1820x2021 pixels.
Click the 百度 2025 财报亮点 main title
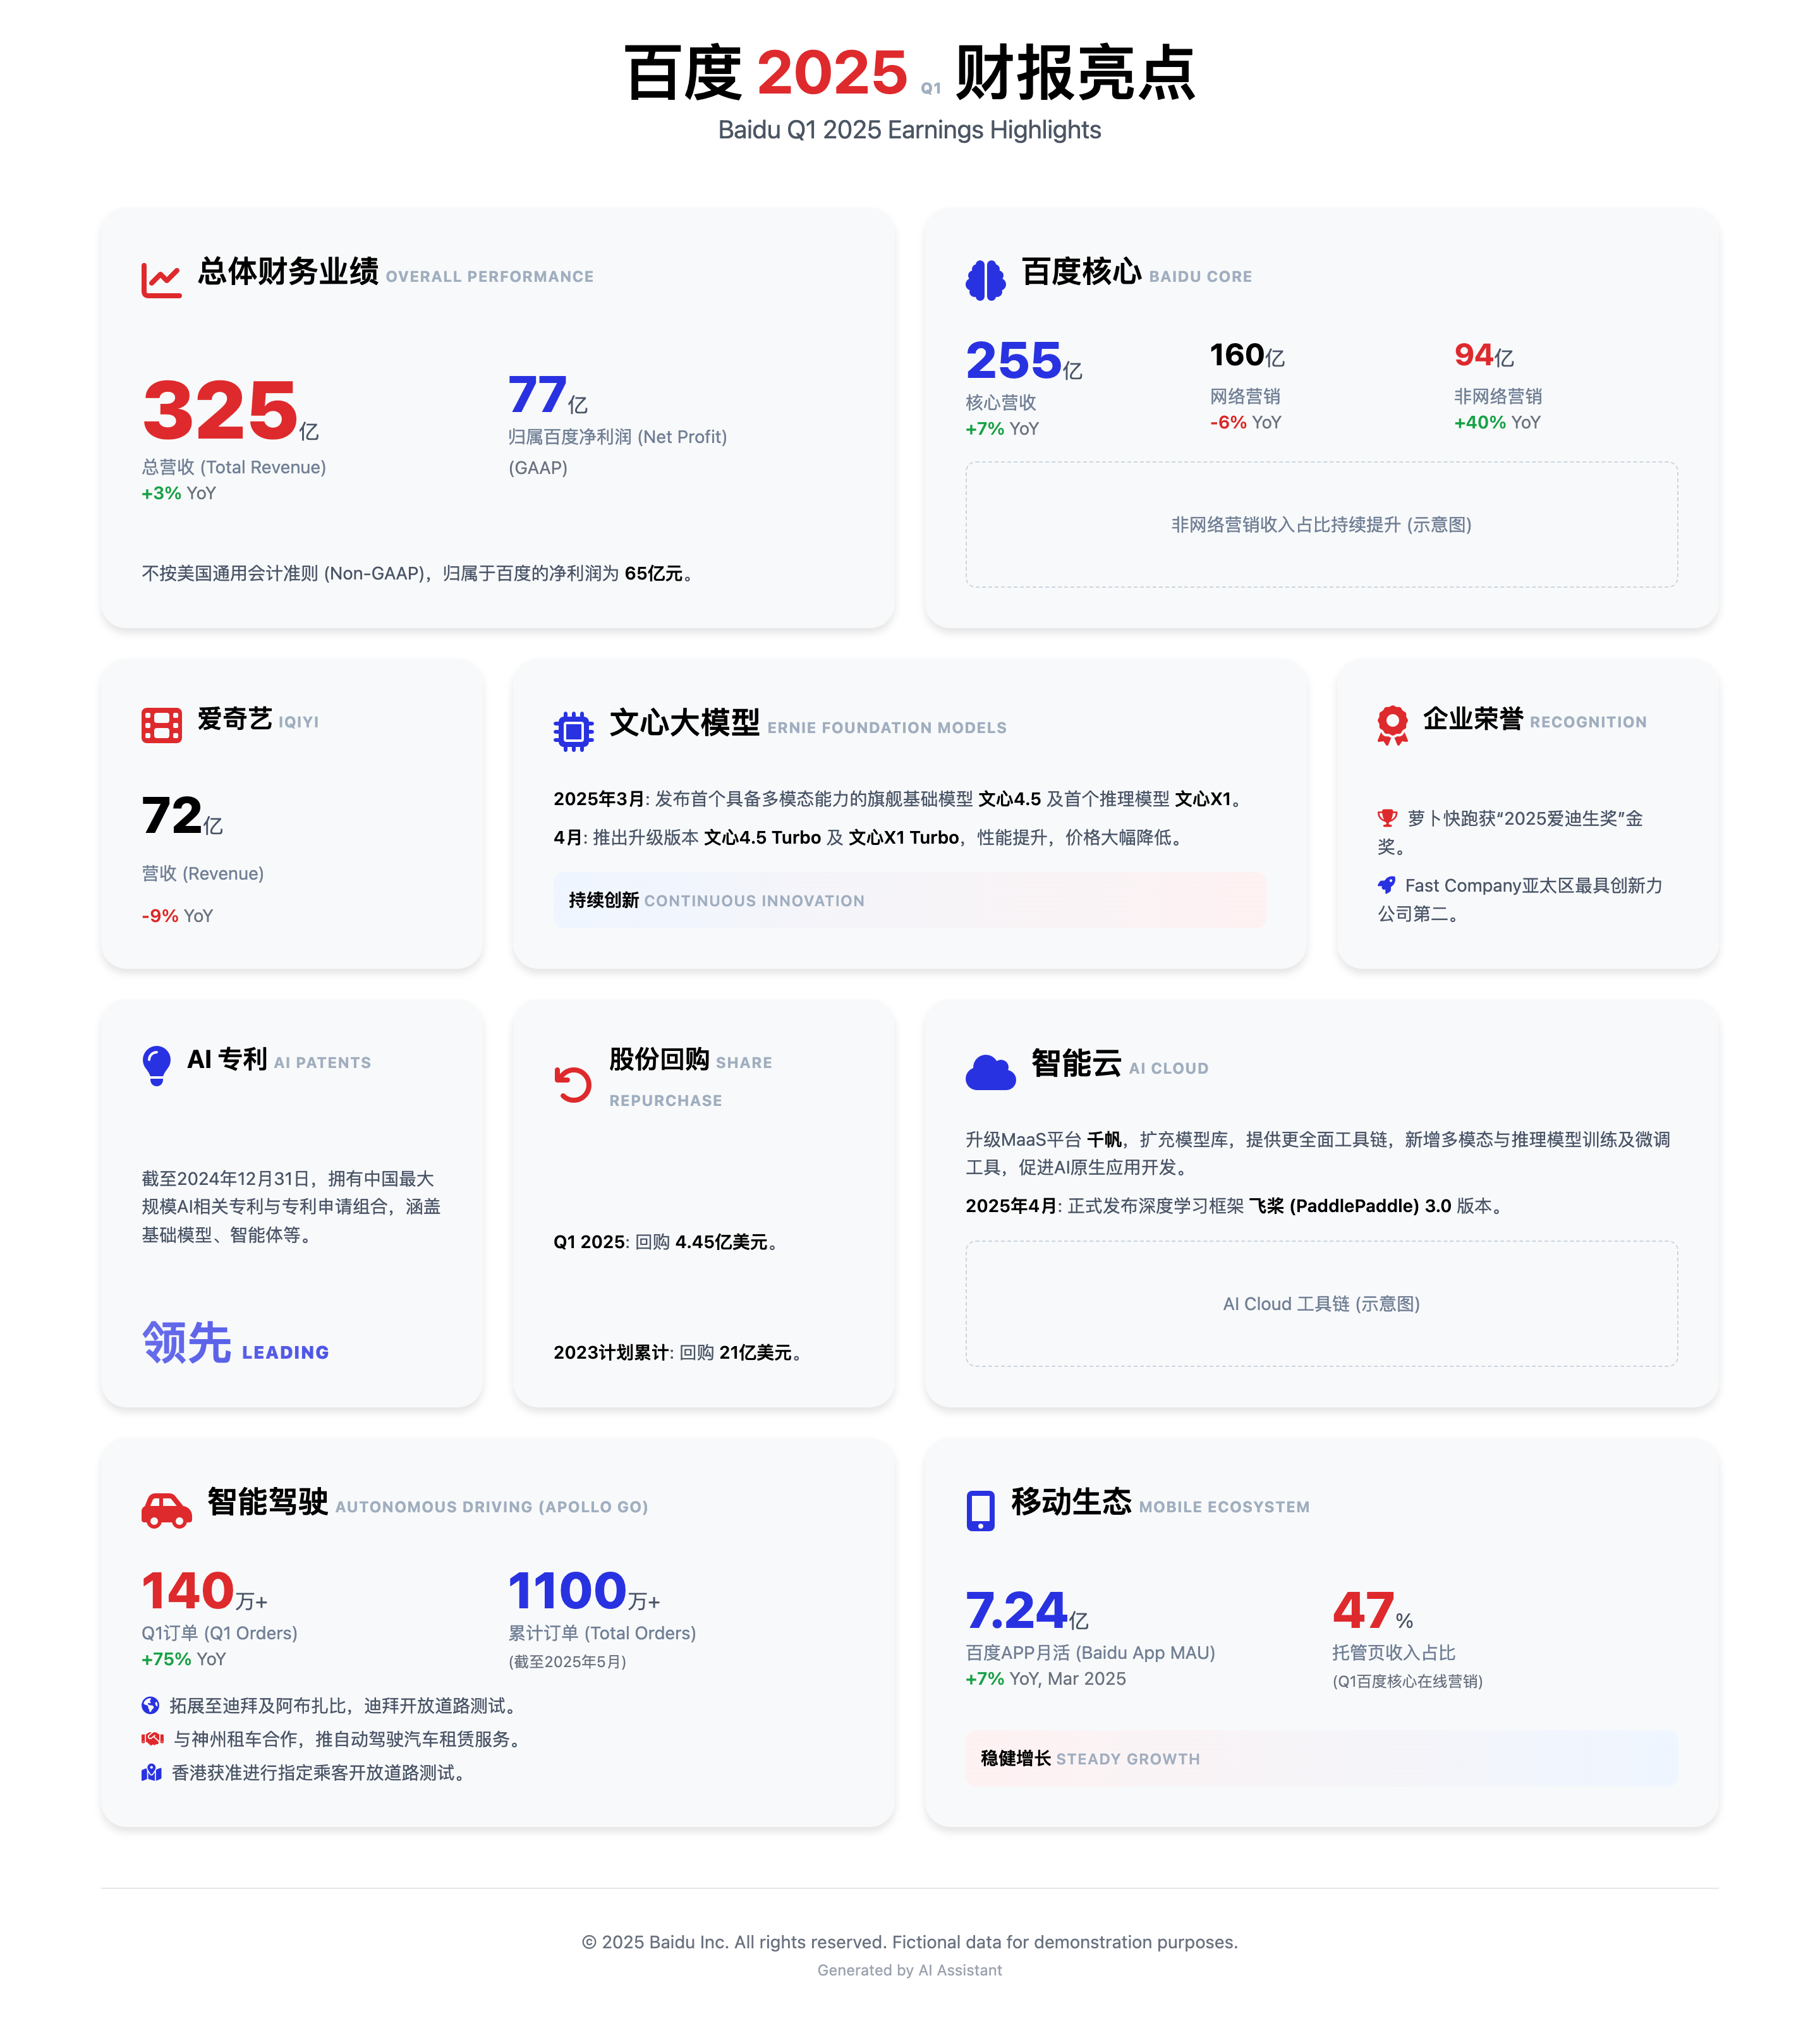pos(909,72)
